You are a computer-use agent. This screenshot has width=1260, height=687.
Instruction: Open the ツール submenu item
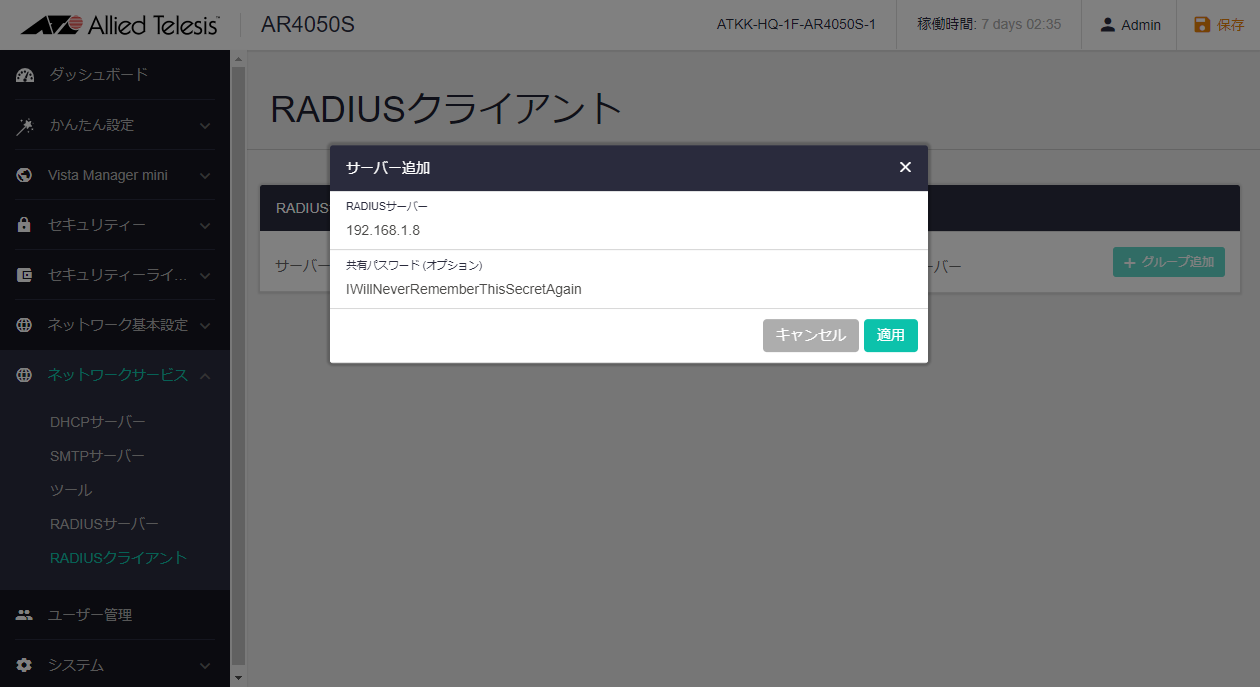pos(71,490)
